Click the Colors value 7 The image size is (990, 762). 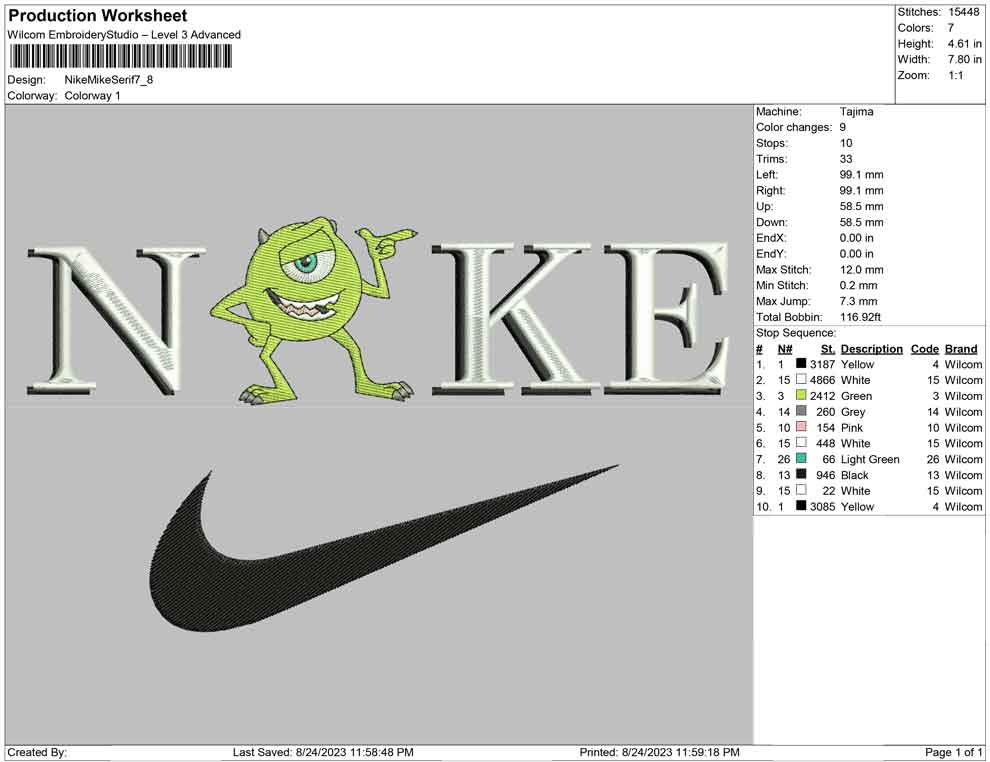(951, 28)
